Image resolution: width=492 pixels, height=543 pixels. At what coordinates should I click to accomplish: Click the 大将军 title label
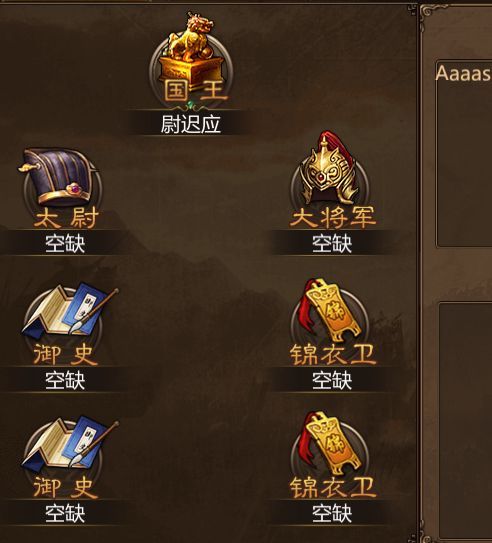pos(332,217)
